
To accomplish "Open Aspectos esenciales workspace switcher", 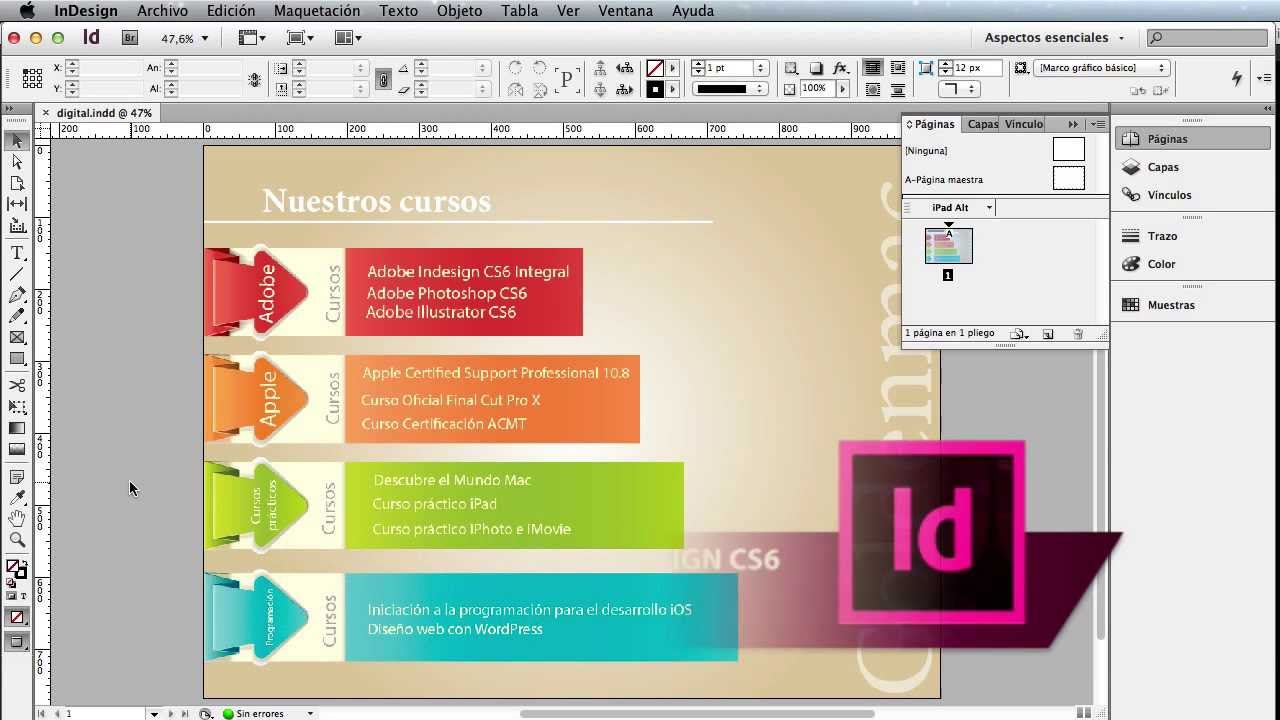I will [1055, 38].
